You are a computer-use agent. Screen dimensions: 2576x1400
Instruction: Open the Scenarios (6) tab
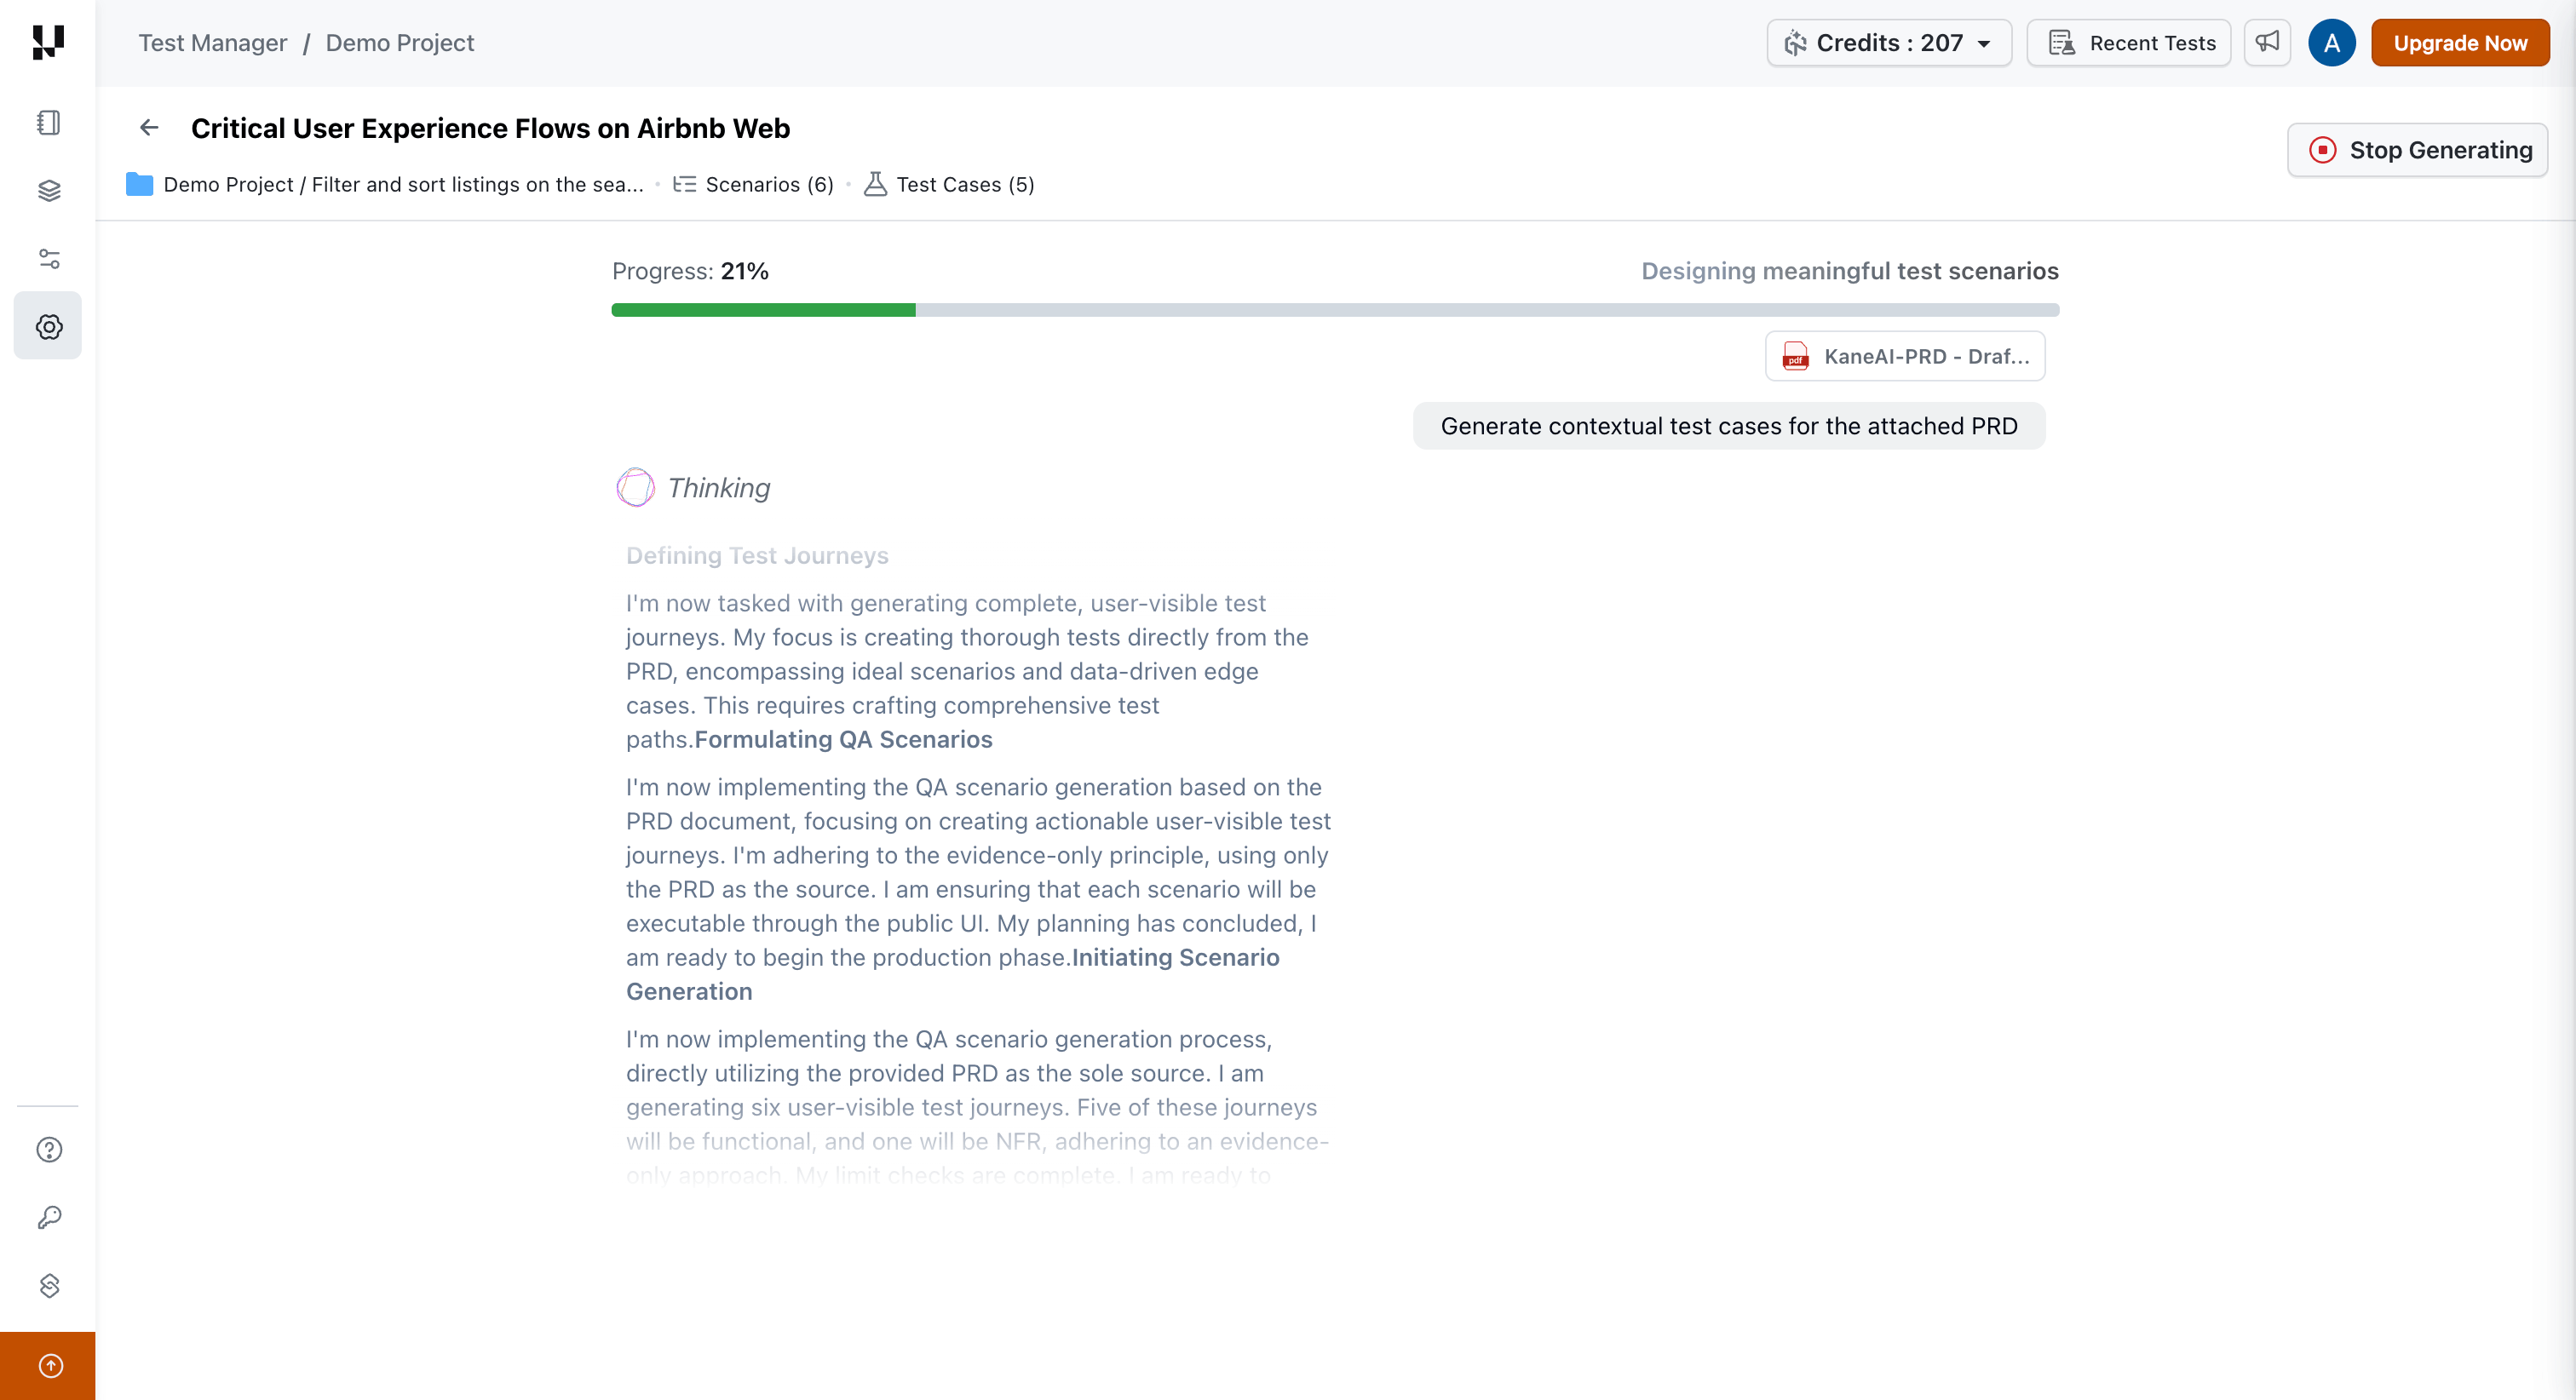coord(754,185)
